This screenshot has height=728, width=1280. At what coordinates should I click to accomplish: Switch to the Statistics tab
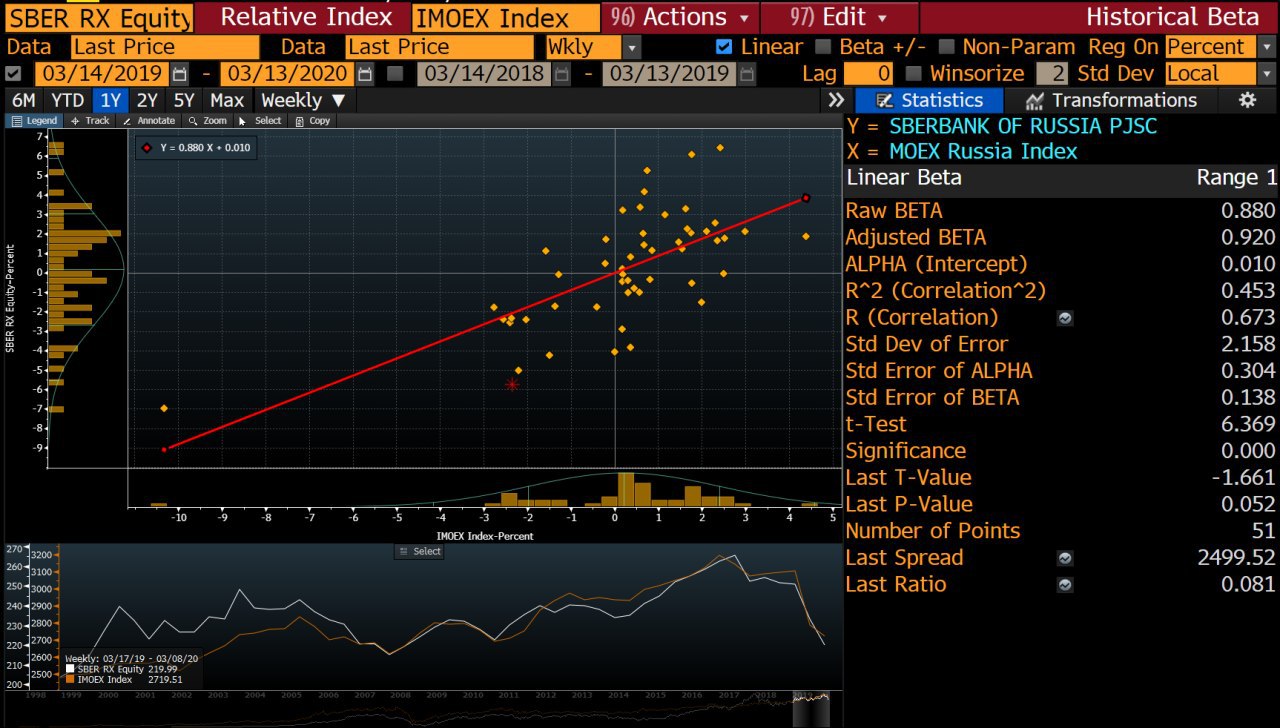tap(929, 100)
